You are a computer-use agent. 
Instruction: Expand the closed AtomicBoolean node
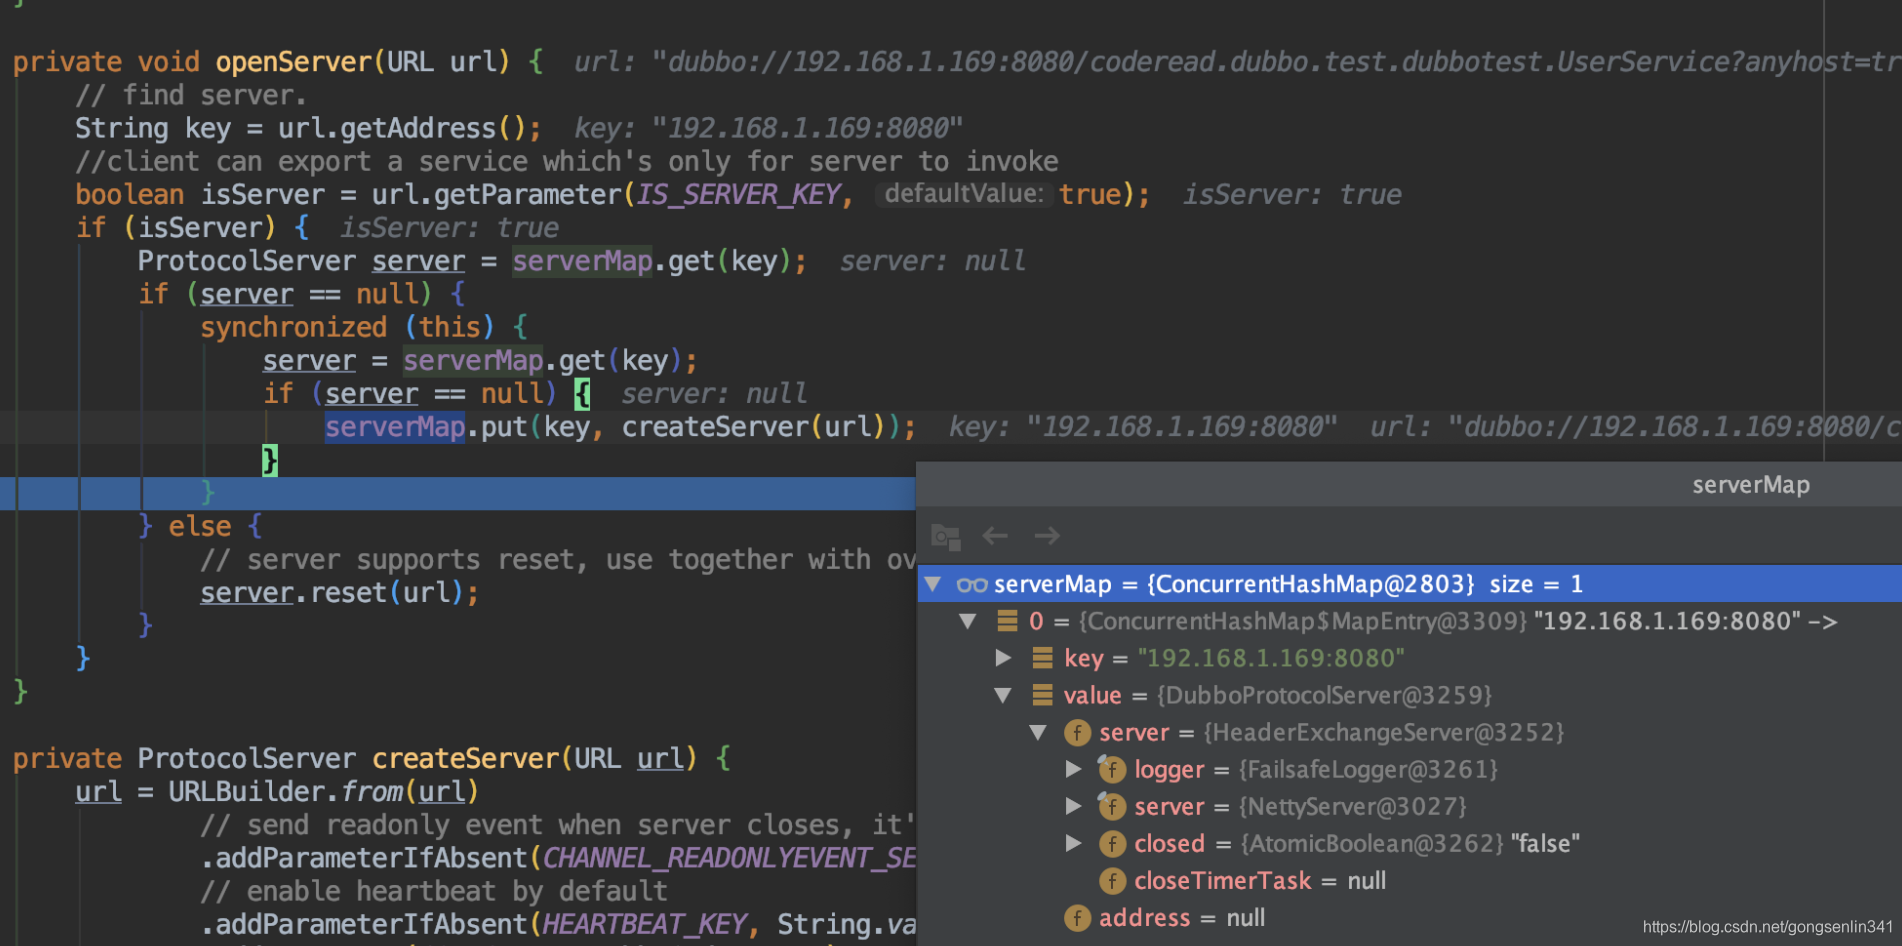click(1073, 843)
